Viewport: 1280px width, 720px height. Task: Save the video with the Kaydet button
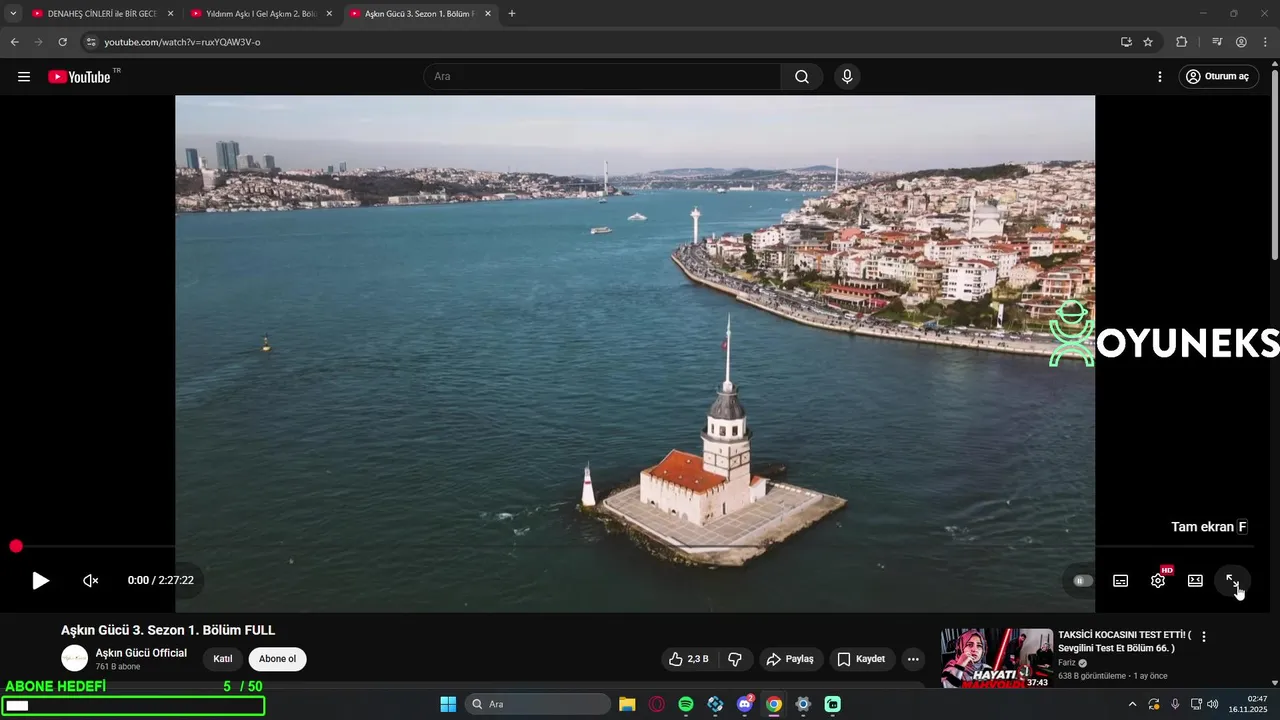(x=861, y=659)
